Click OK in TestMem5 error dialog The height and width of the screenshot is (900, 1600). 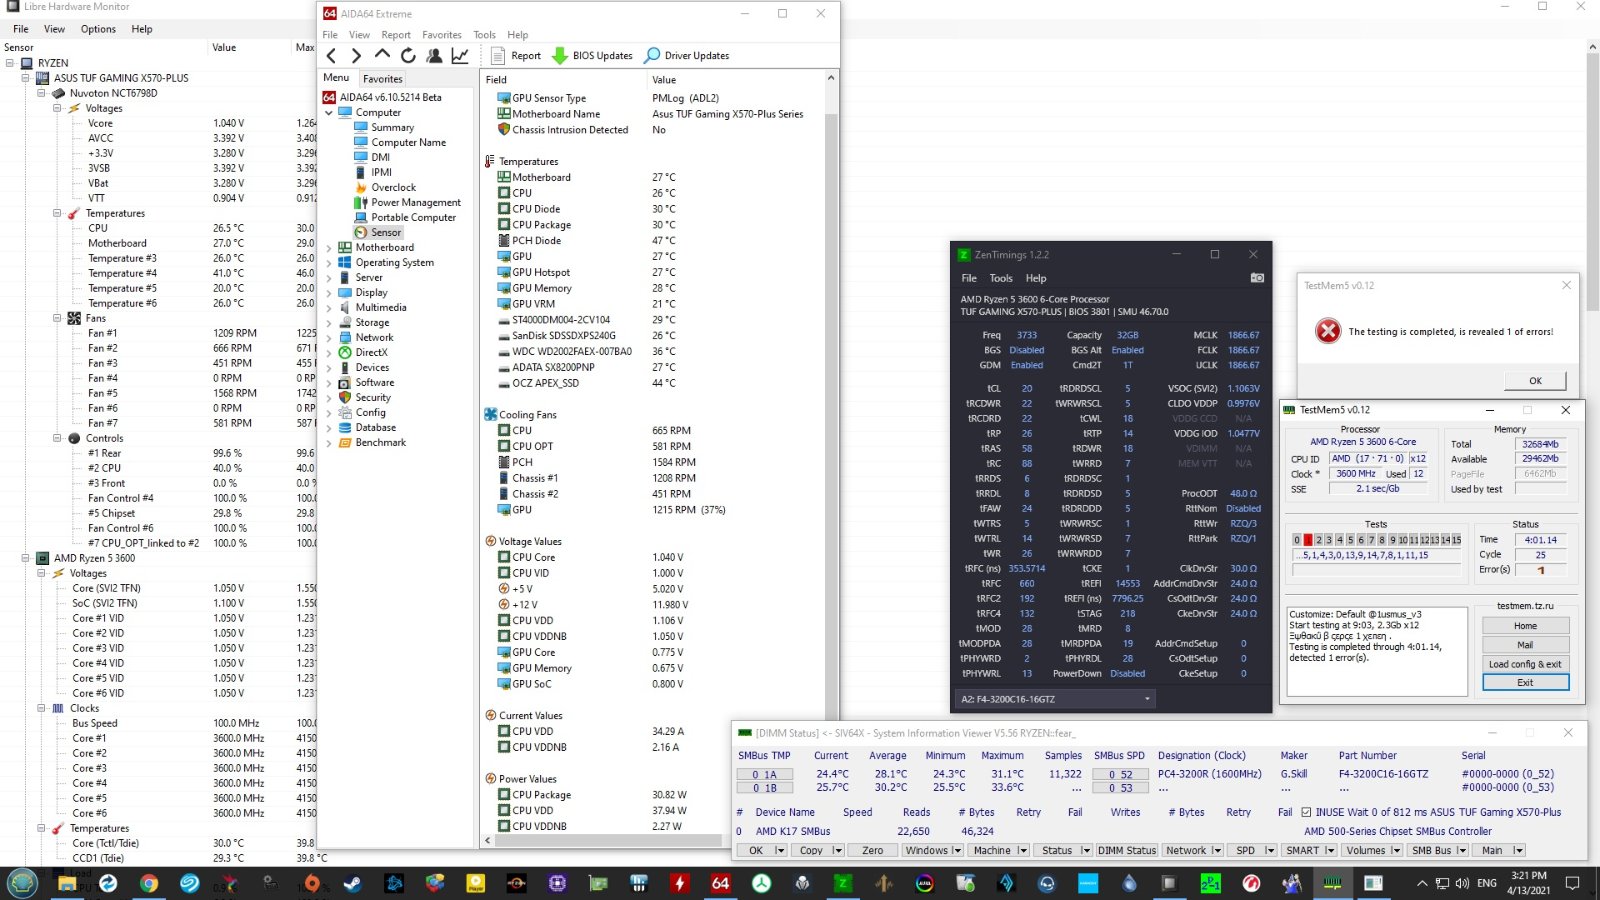coord(1535,380)
